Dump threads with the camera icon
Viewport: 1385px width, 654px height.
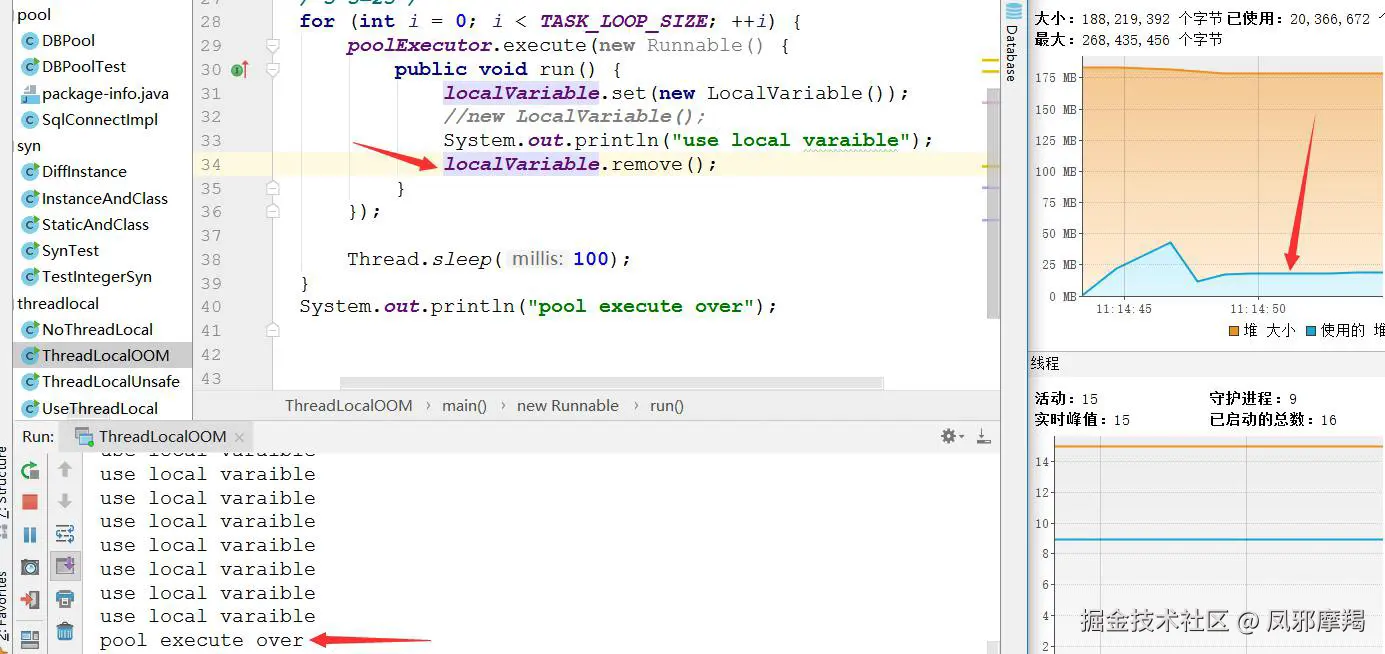click(x=30, y=567)
